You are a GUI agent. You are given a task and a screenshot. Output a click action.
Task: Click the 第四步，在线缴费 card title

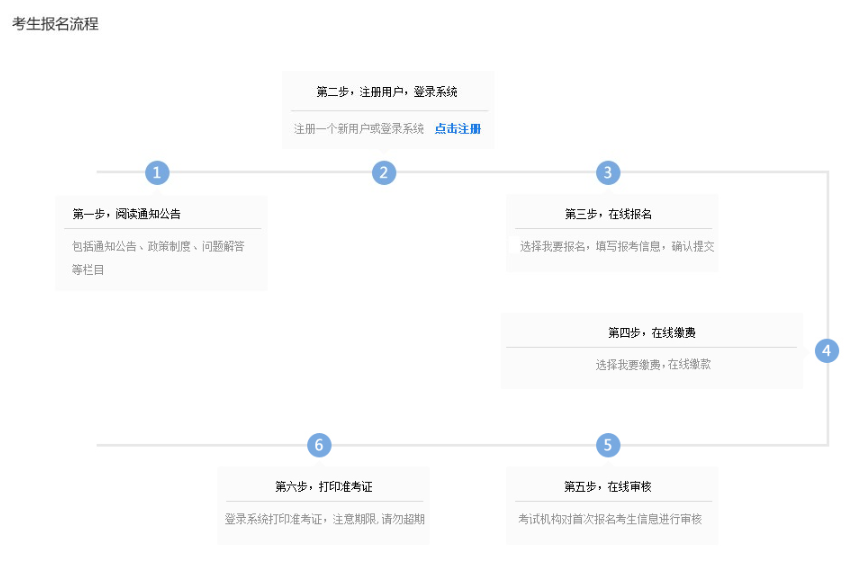tap(652, 332)
